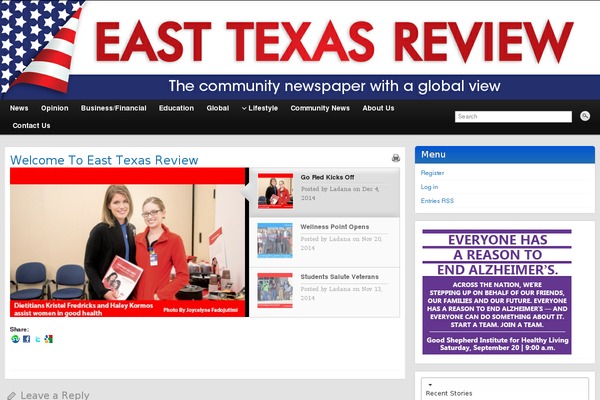Click inside the Search input field
This screenshot has width=600, height=400.
click(513, 116)
